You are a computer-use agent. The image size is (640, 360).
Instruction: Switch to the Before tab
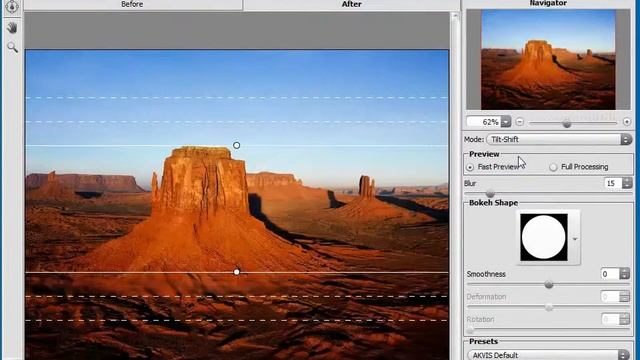click(x=132, y=4)
